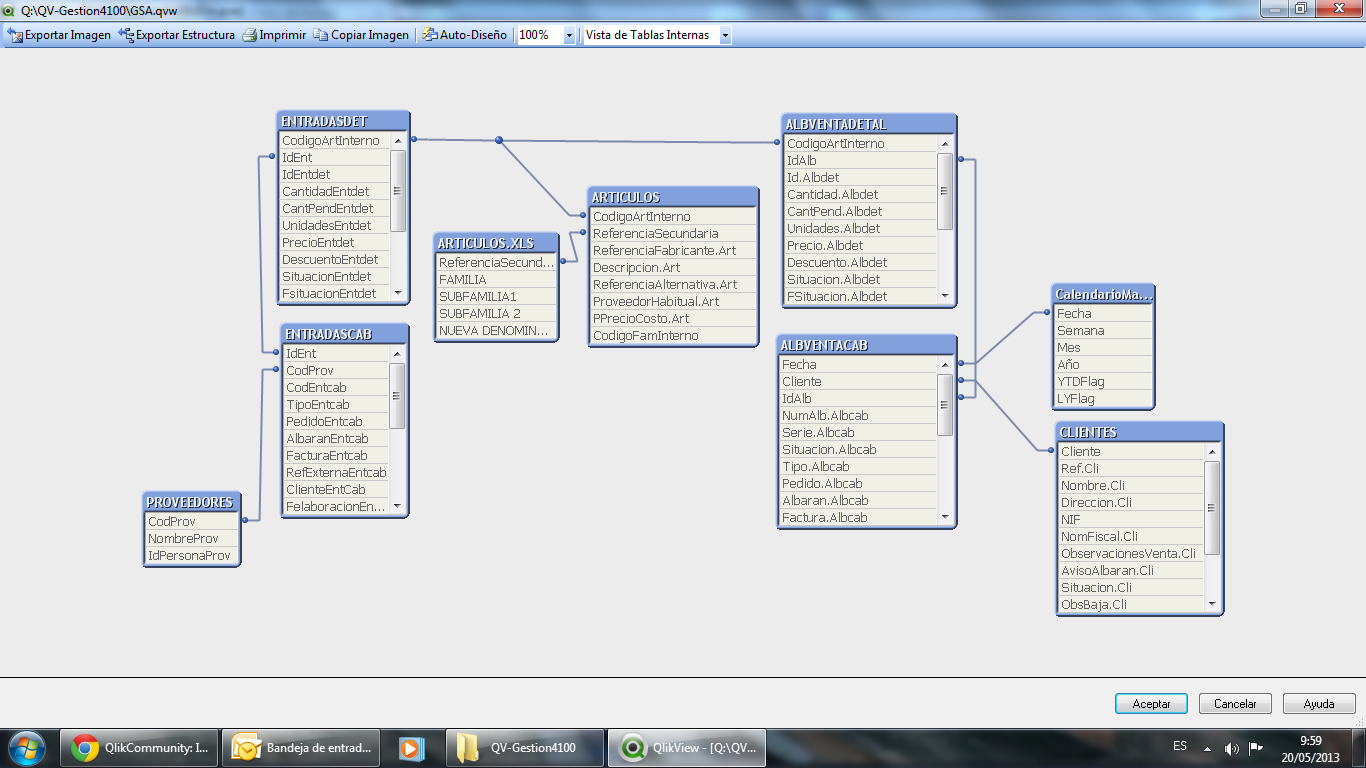1366x768 pixels.
Task: Show hidden system tray icons
Action: pos(1207,748)
